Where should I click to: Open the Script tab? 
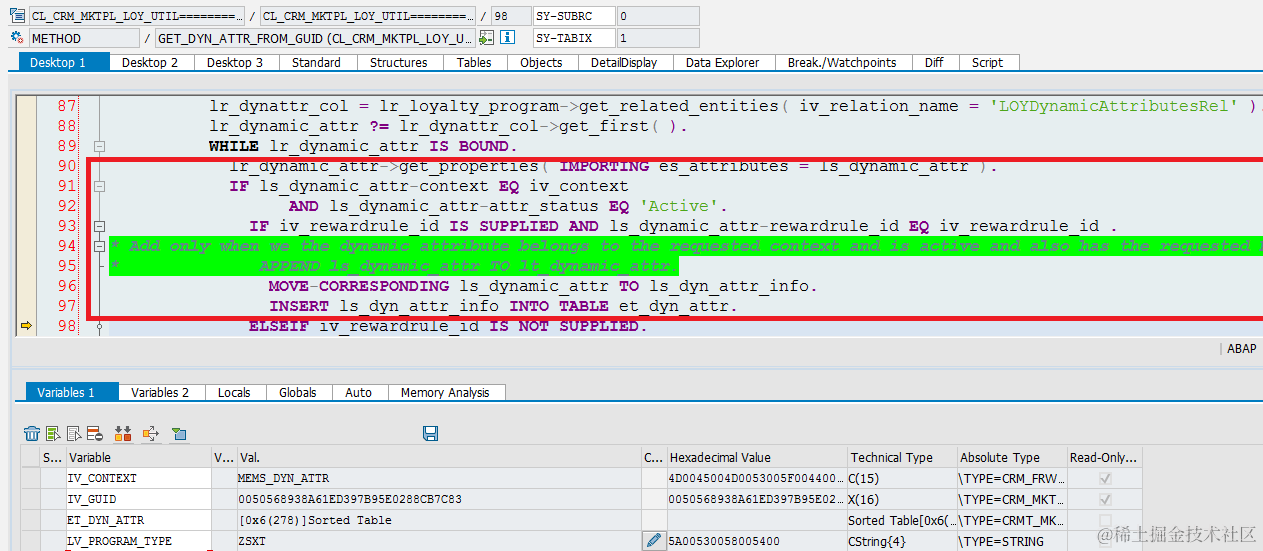tap(987, 62)
